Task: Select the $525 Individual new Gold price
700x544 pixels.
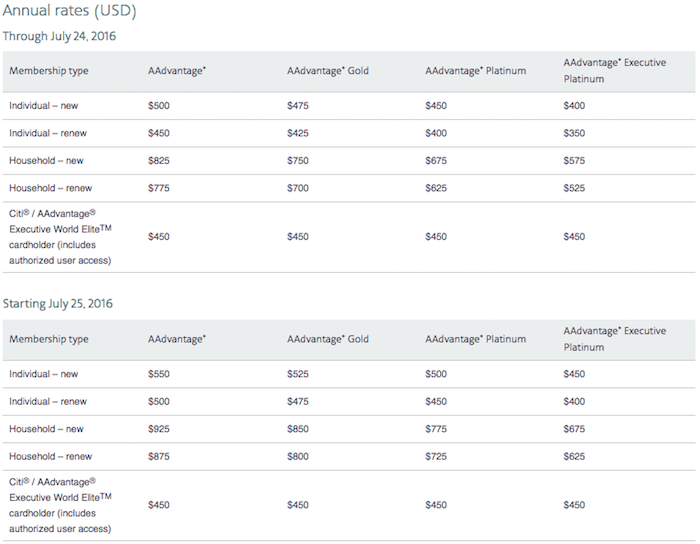Action: tap(298, 374)
